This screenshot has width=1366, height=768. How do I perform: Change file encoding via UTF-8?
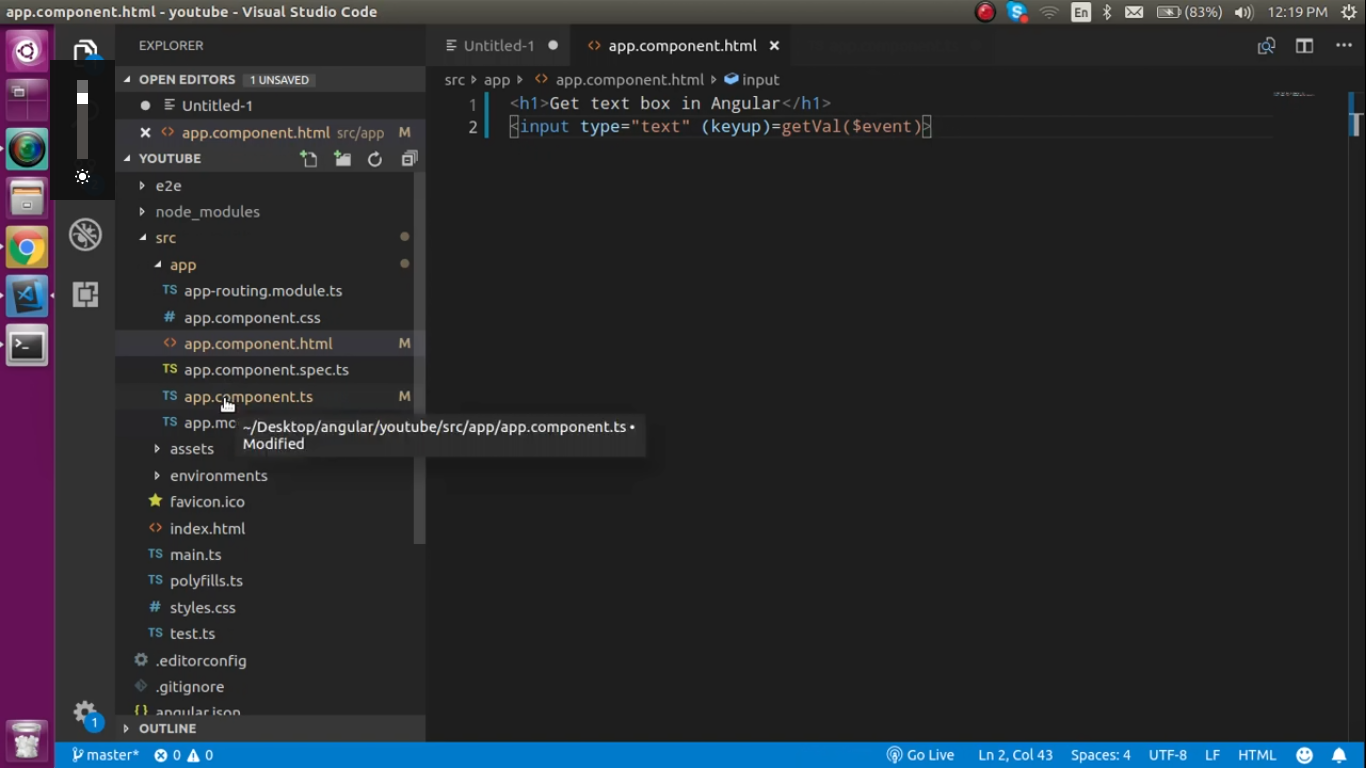1168,756
